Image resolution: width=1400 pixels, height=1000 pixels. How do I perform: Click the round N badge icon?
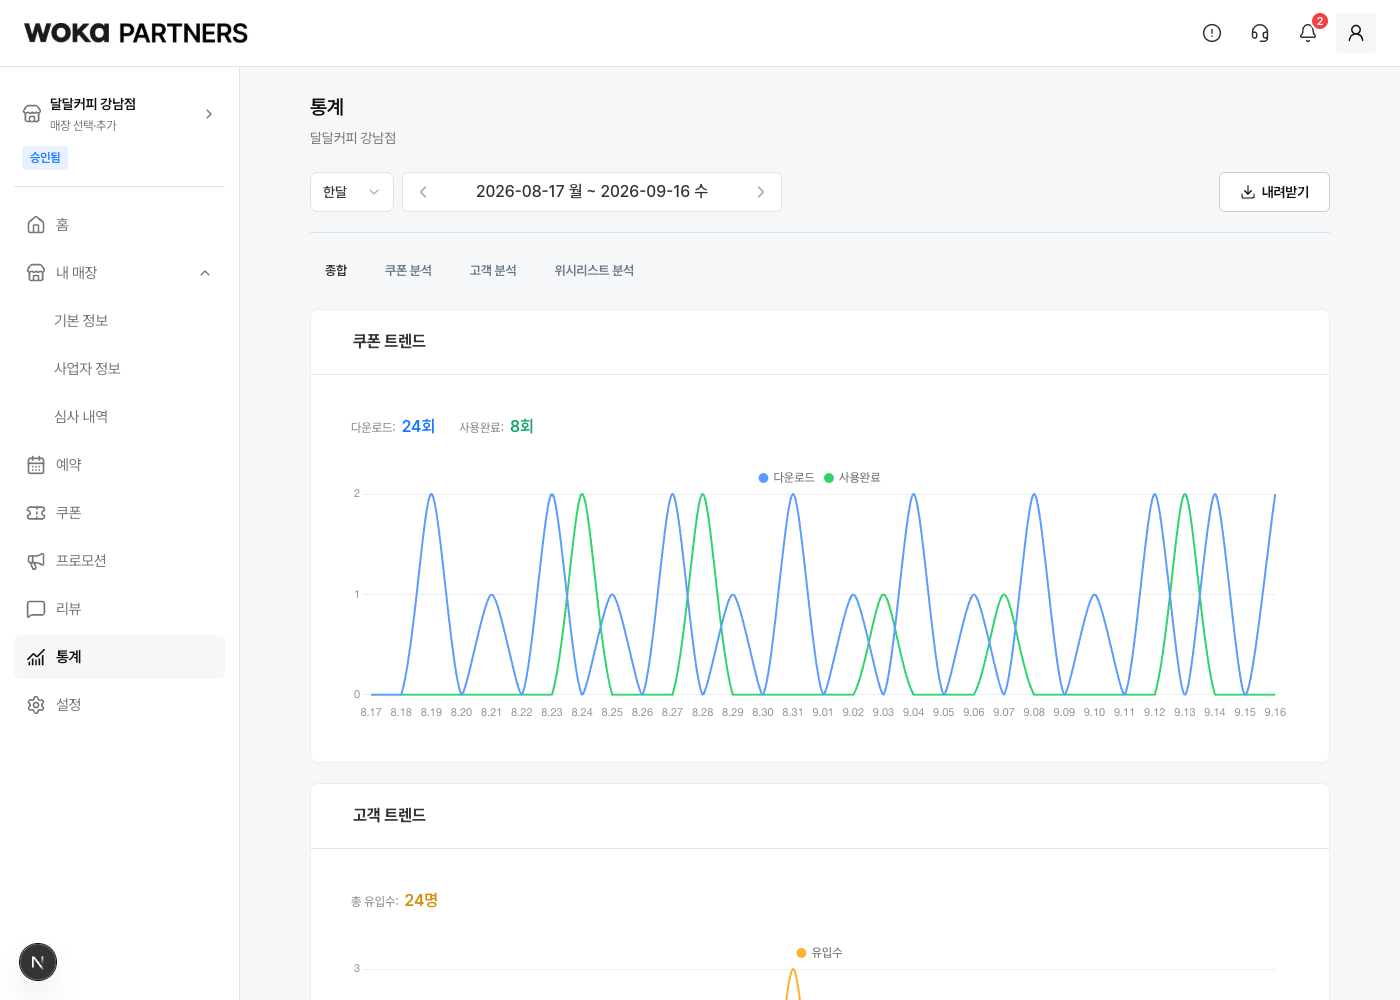38,962
